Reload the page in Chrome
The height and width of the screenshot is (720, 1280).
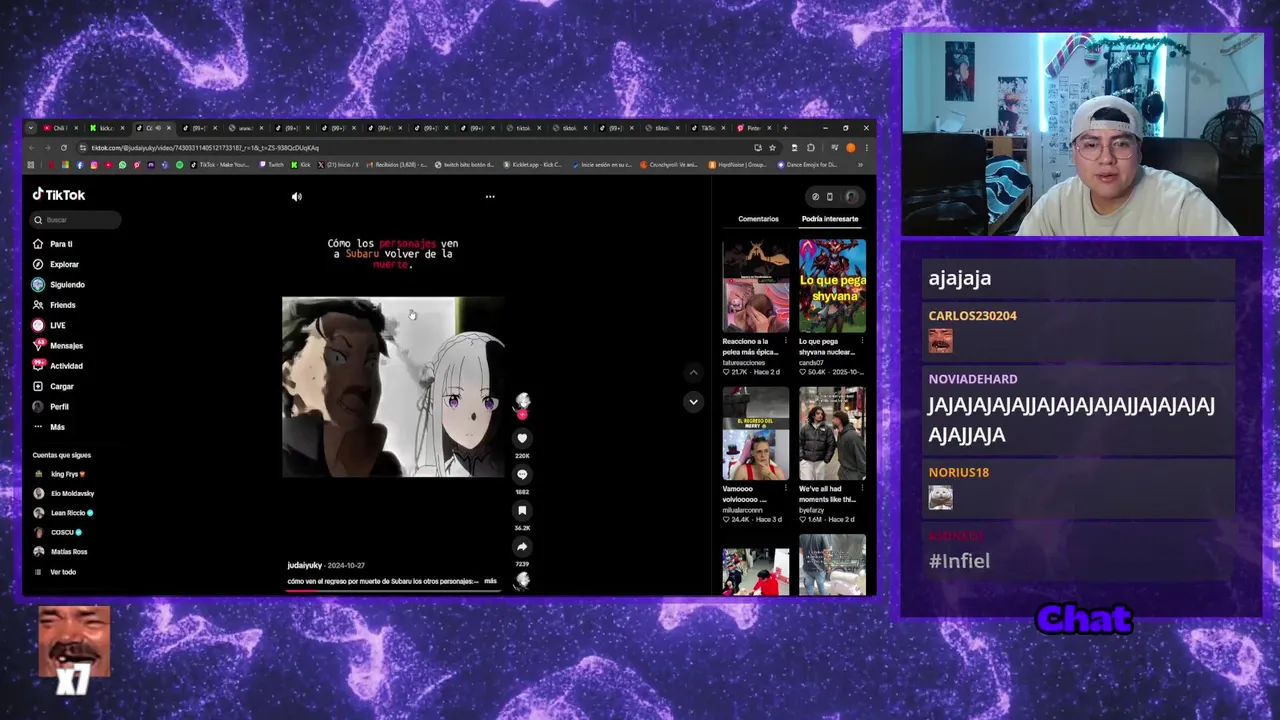click(63, 148)
